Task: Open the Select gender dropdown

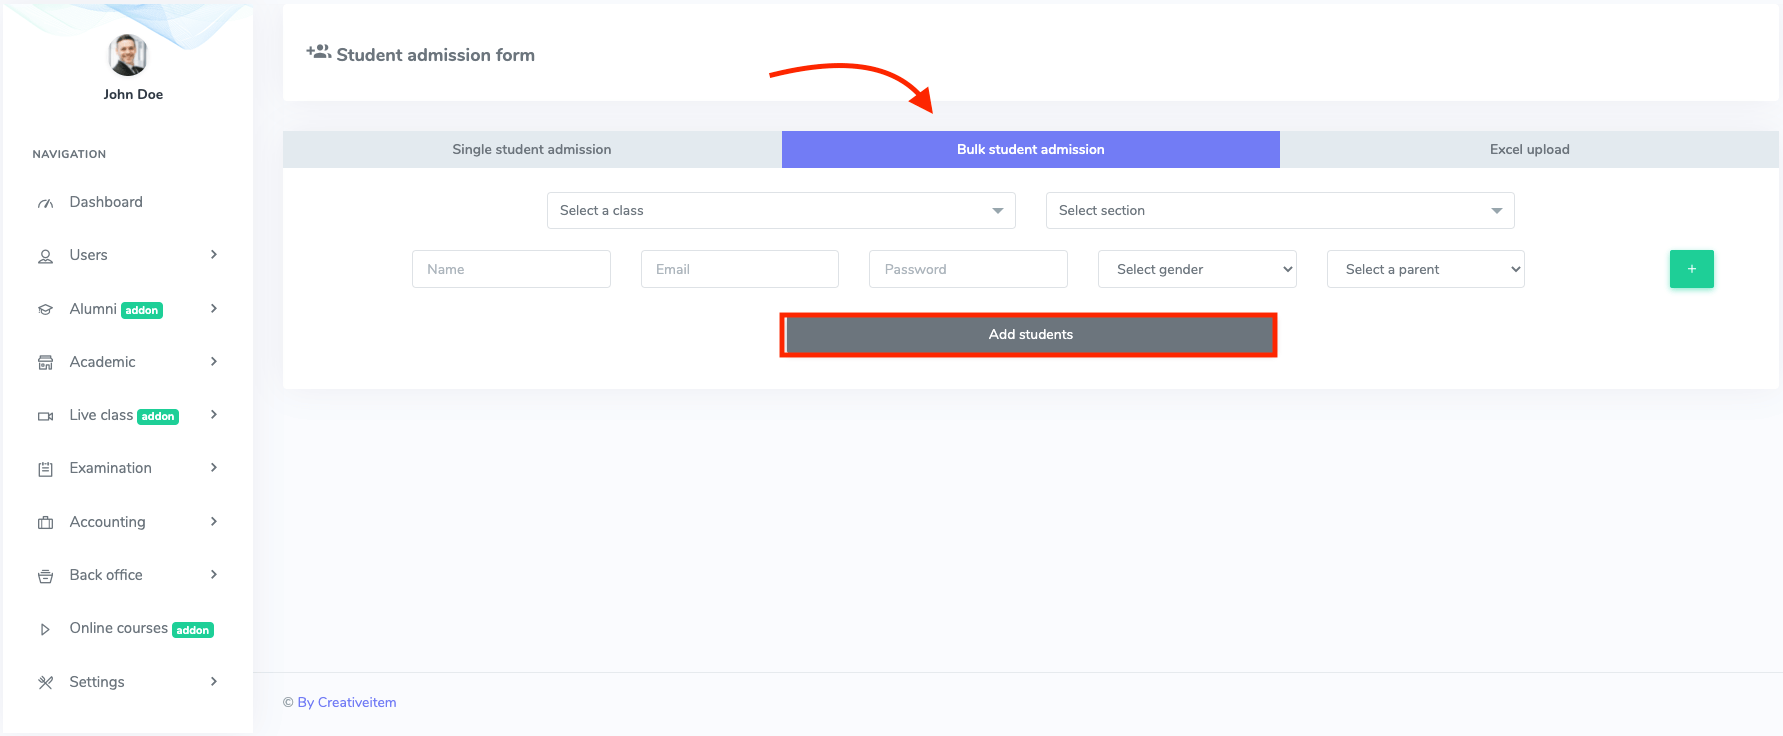Action: [1196, 269]
